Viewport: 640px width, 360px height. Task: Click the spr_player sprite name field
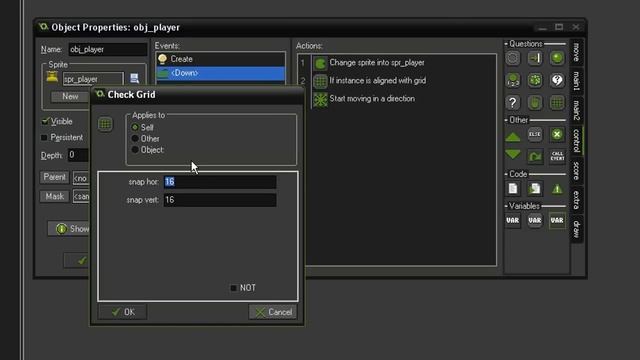[x=93, y=79]
